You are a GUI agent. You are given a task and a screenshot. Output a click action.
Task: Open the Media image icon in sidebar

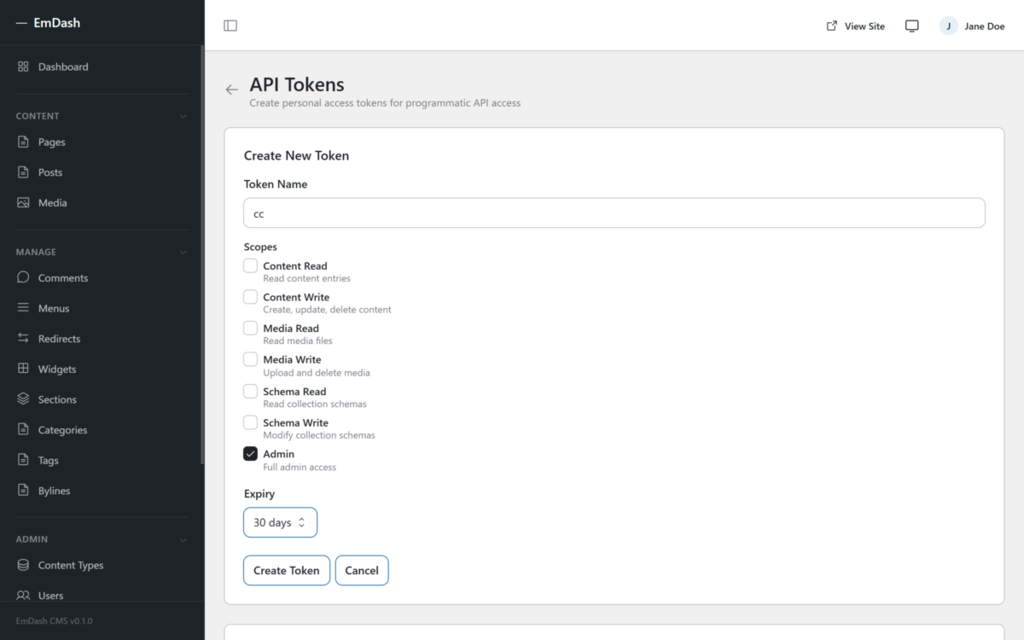pos(23,202)
